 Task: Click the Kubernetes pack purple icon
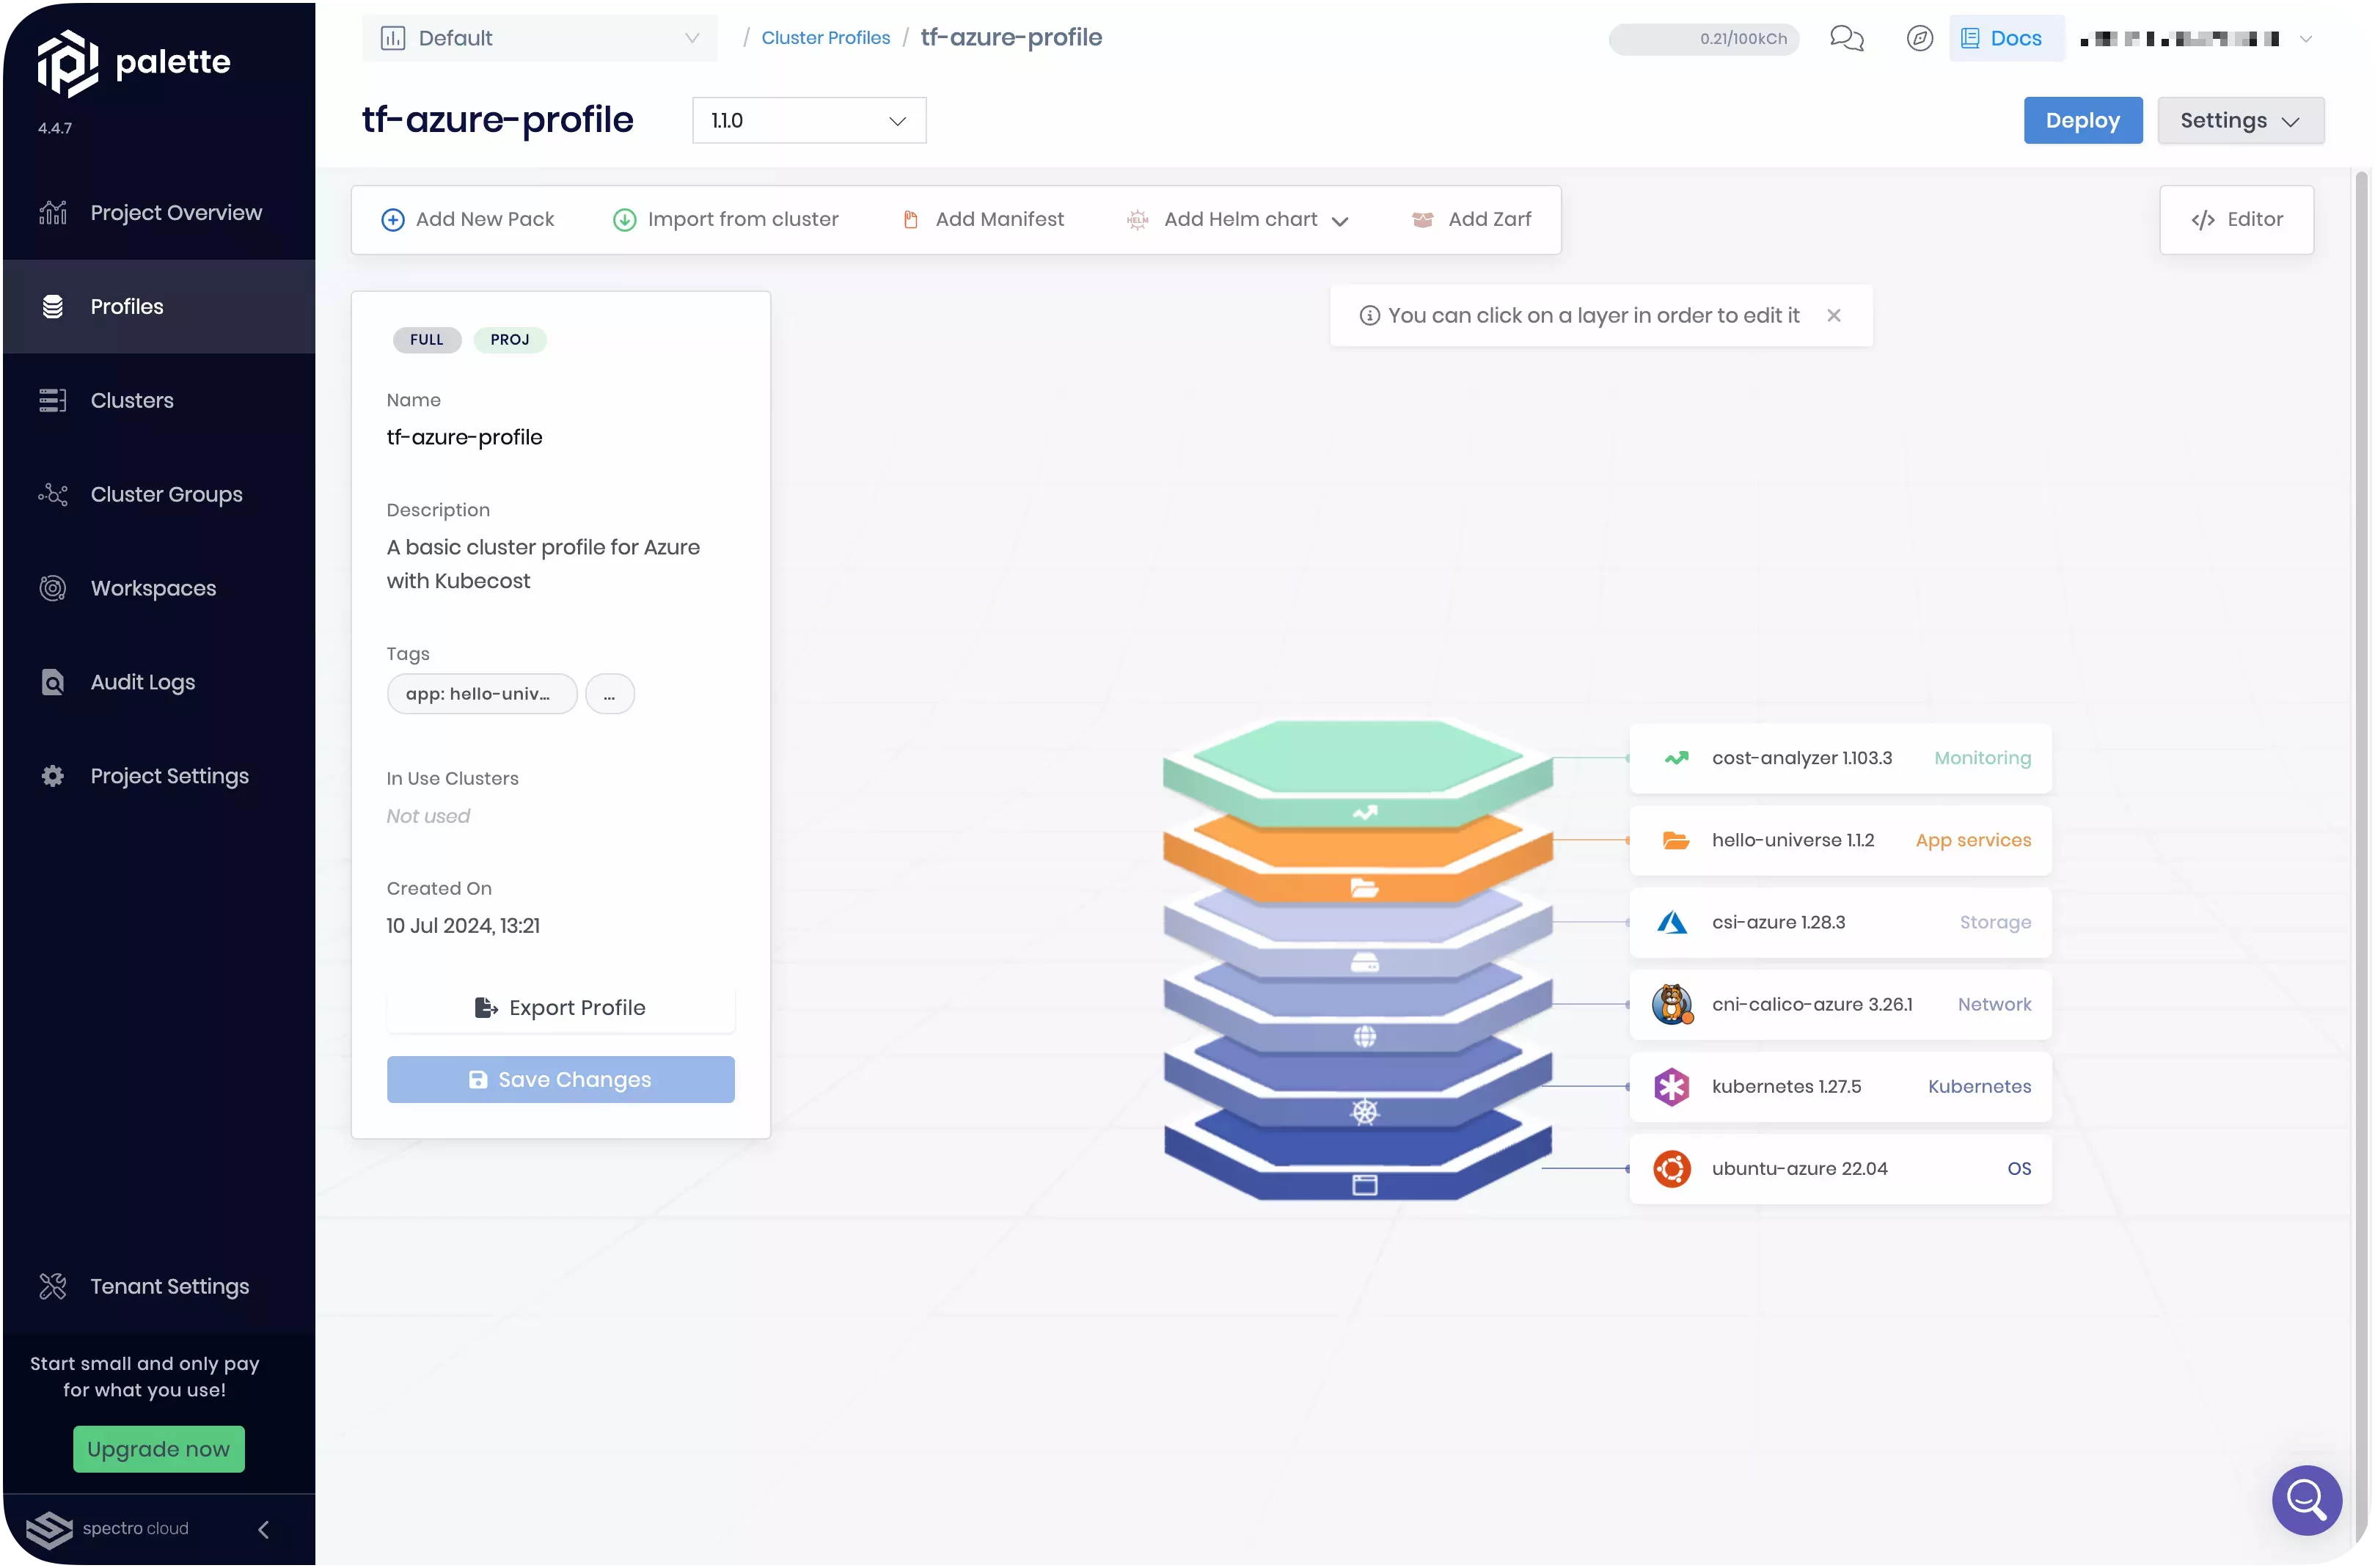(x=1671, y=1087)
